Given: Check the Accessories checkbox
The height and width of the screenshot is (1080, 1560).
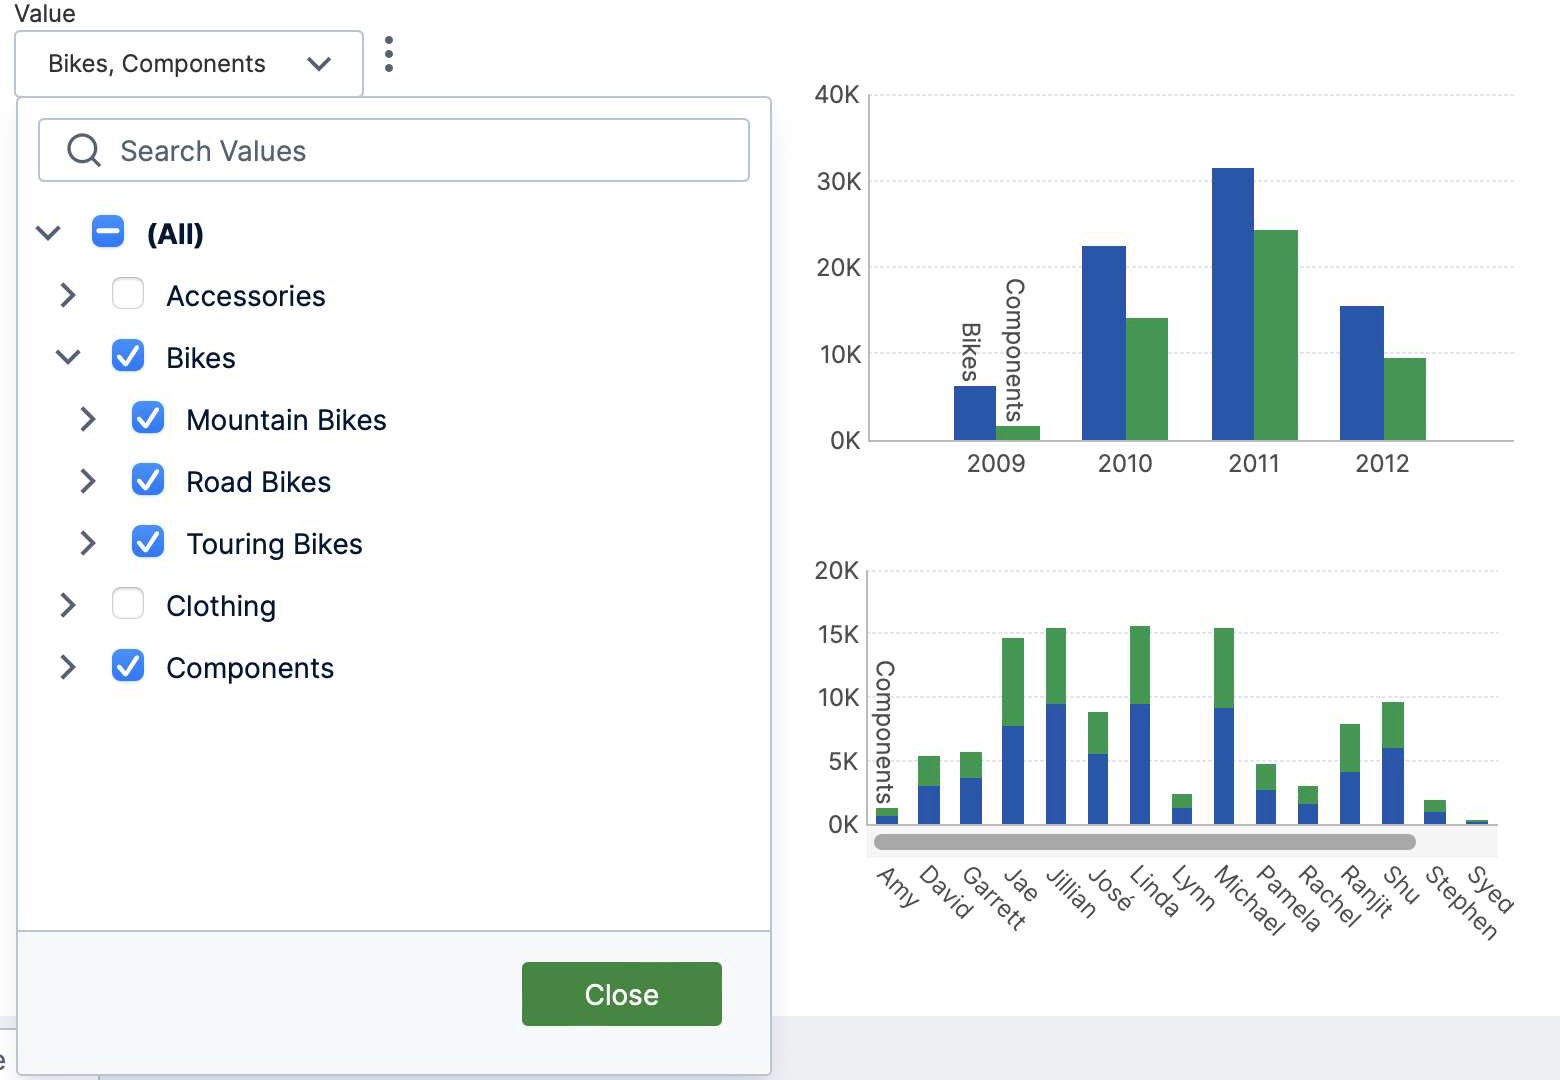Looking at the screenshot, I should pos(128,294).
